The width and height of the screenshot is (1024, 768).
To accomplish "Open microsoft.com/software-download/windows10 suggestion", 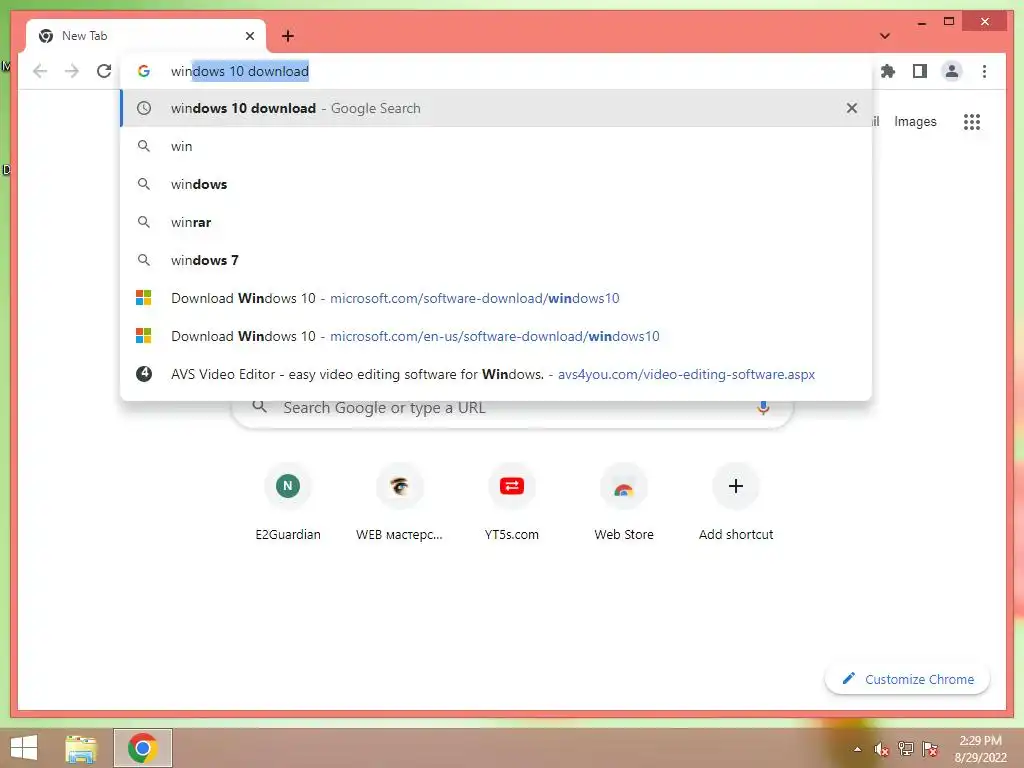I will pos(496,298).
